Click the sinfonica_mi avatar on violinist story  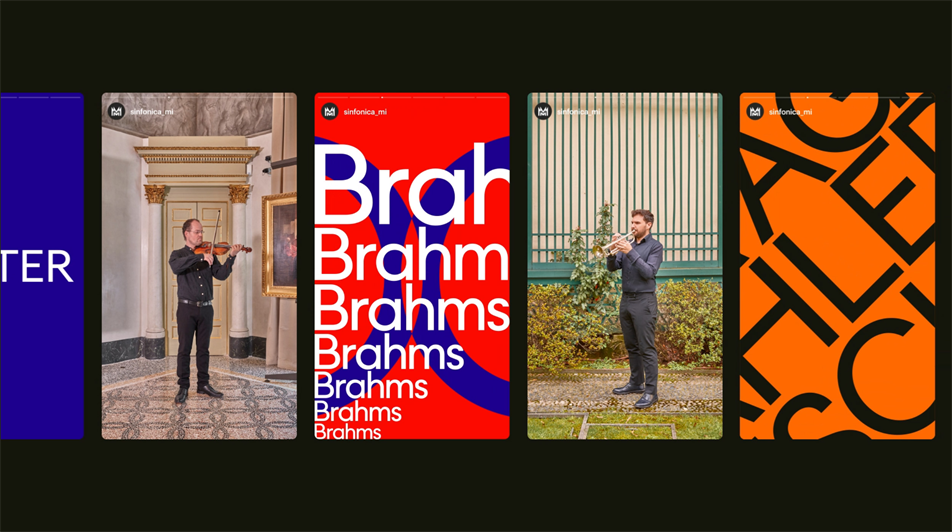(x=117, y=112)
